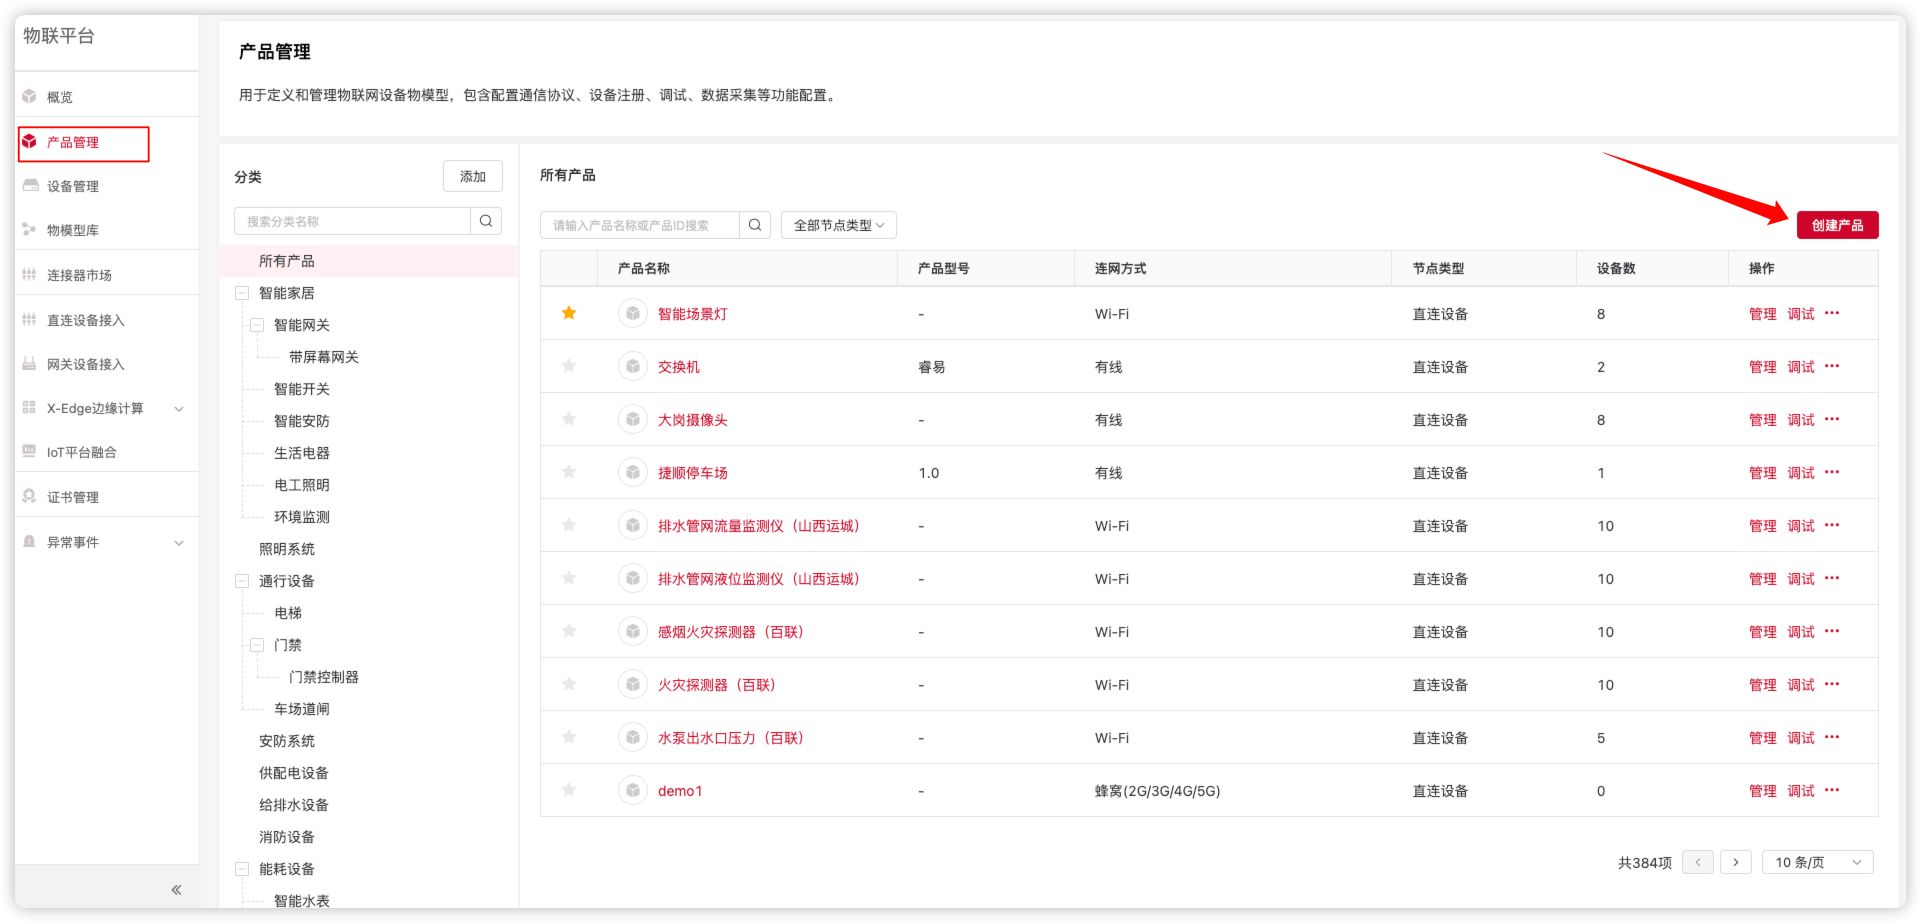Click the 创建产品 button
The width and height of the screenshot is (1921, 923).
pyautogui.click(x=1837, y=225)
